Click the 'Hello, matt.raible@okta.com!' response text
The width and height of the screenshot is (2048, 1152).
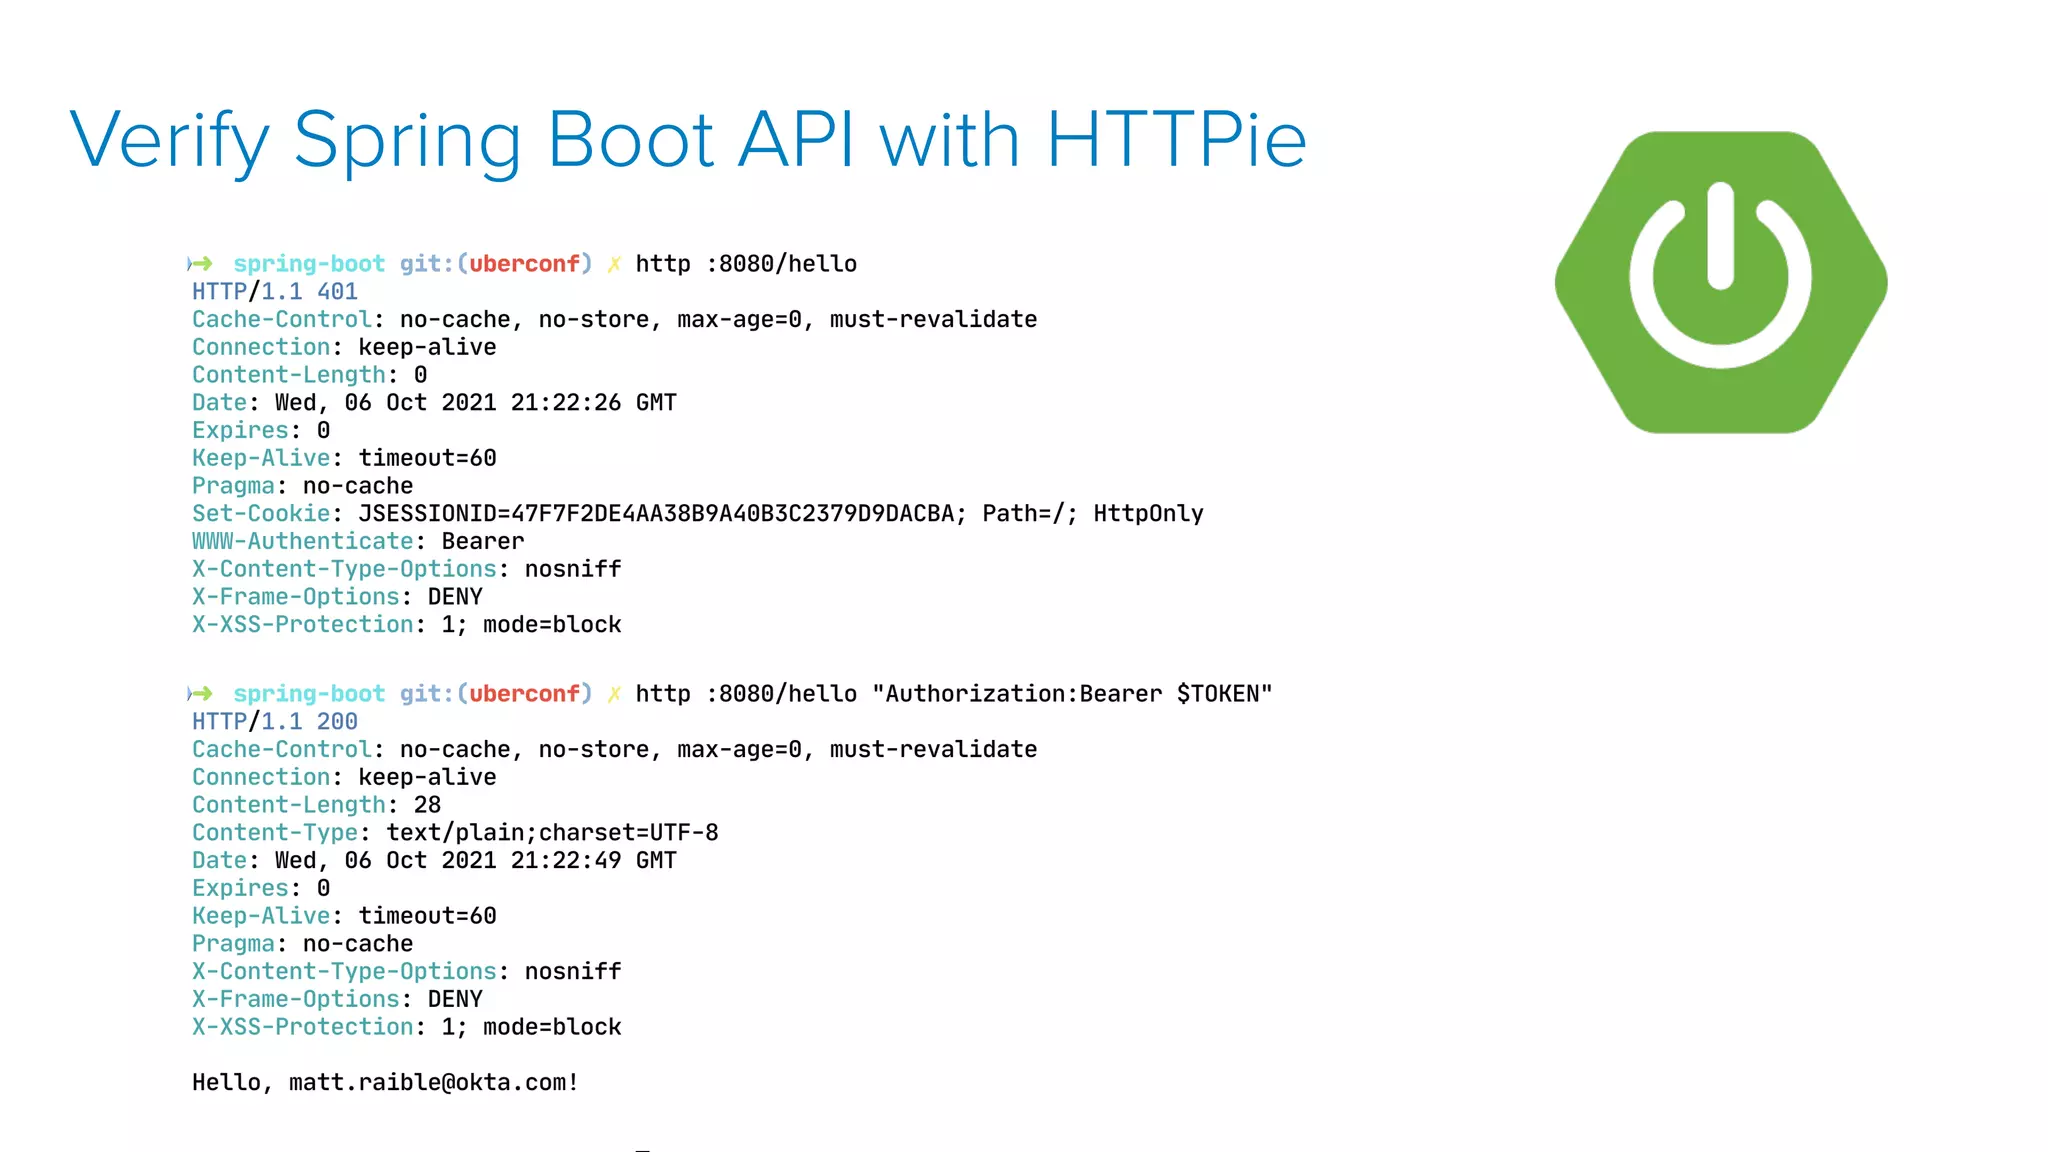pyautogui.click(x=385, y=1083)
